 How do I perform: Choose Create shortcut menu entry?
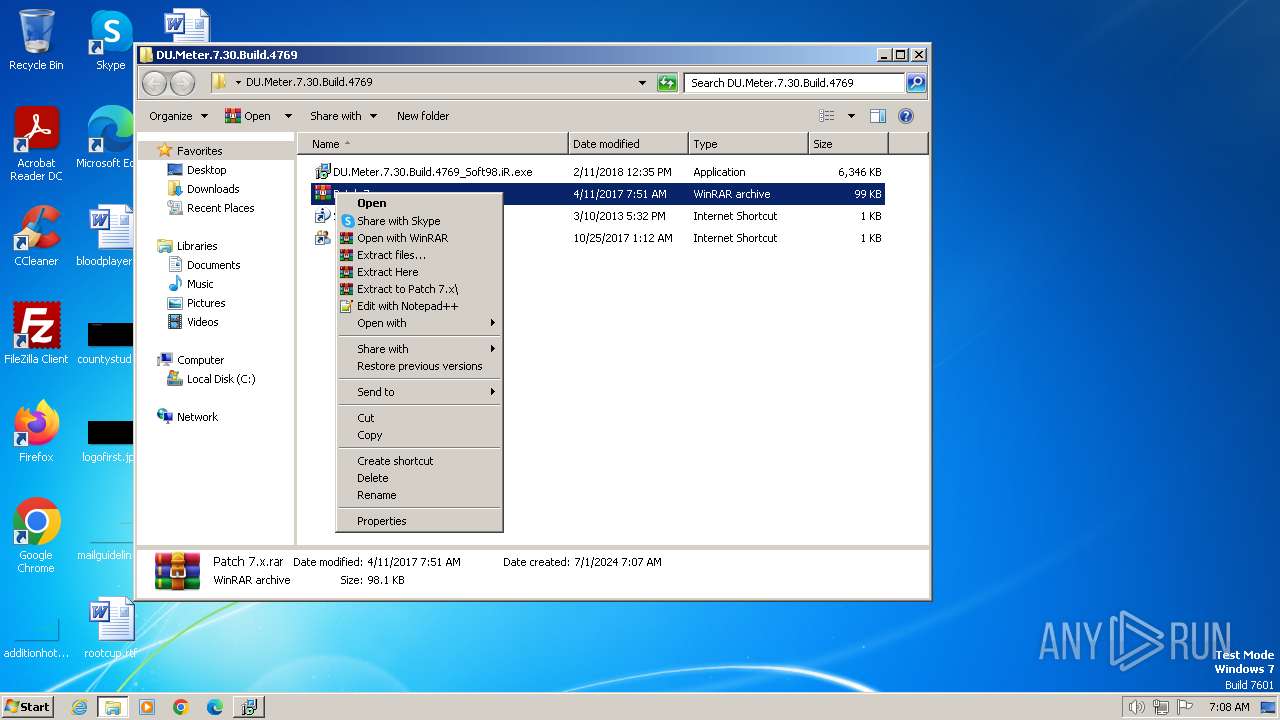[x=419, y=461]
